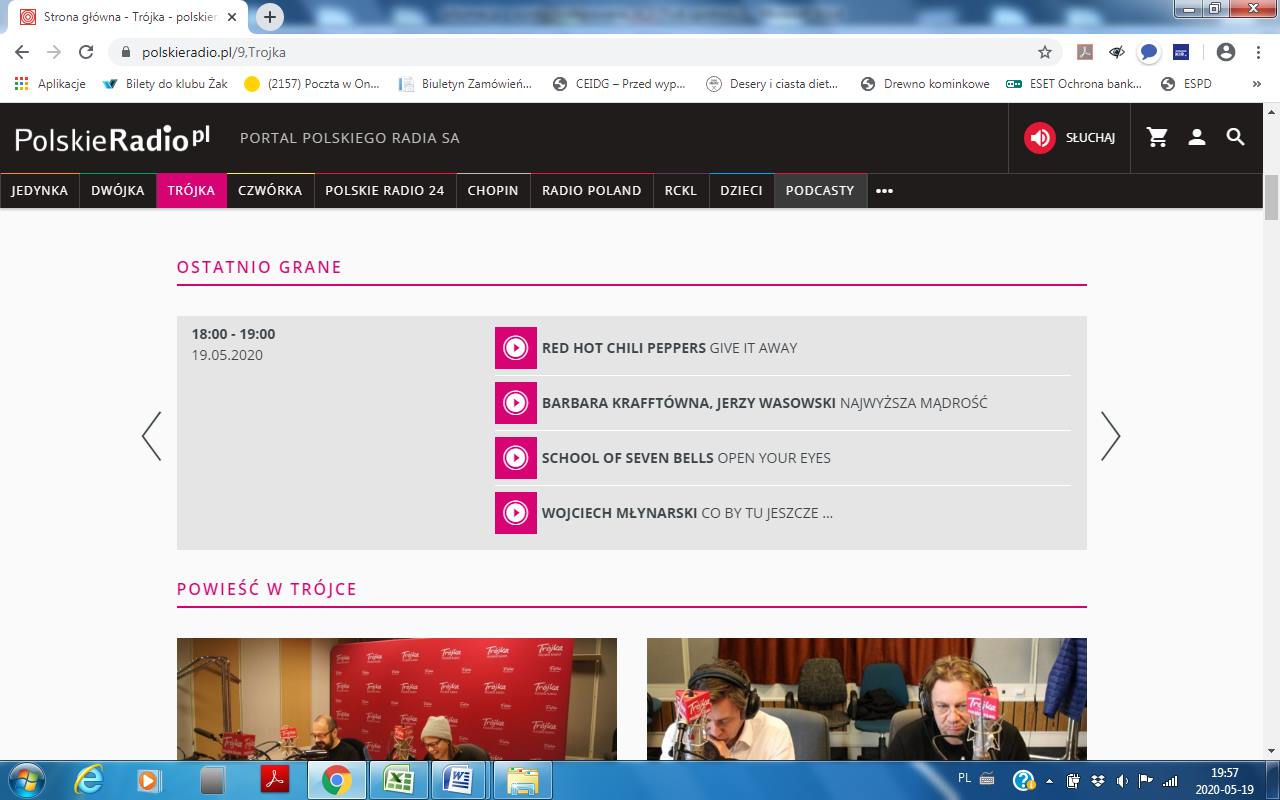Viewport: 1280px width, 800px height.
Task: Launch Internet Explorer from taskbar
Action: click(x=89, y=780)
